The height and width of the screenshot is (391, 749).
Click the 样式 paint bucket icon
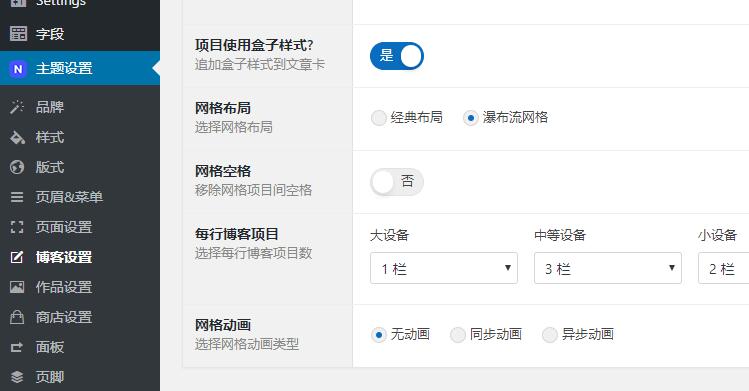17,137
